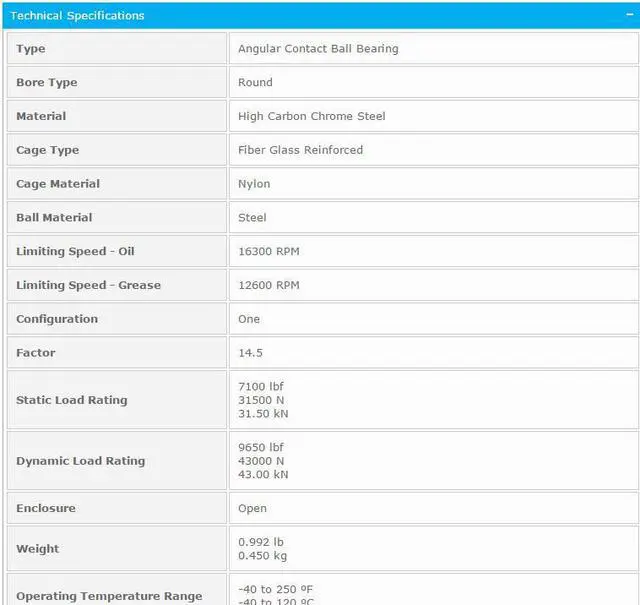Select the 7100 lbf static load value
Screen dimensions: 640x605
coord(261,386)
